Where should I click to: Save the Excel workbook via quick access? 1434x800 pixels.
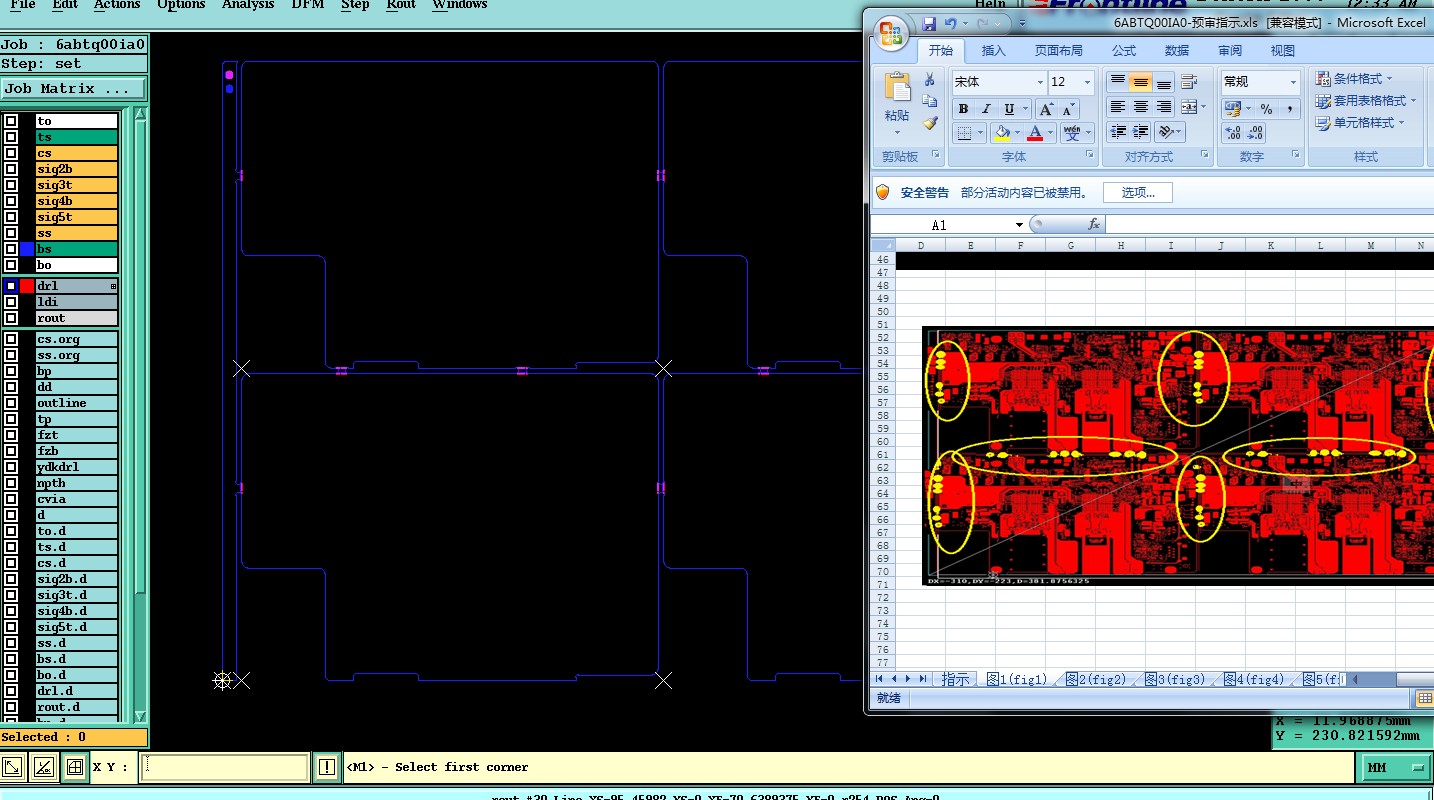pos(929,23)
